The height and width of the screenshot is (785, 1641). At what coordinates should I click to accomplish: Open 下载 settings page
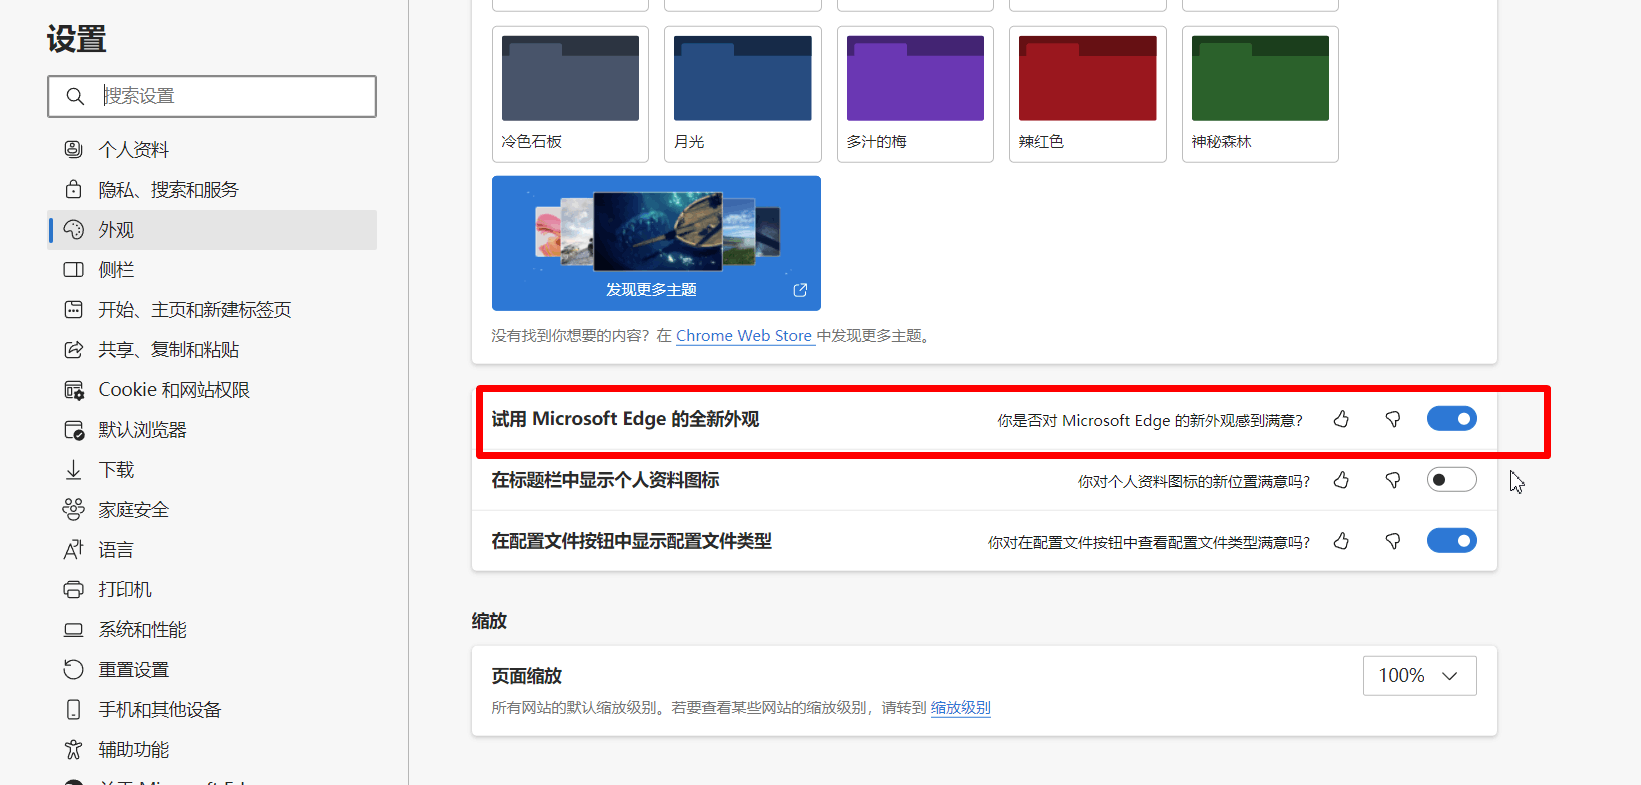pos(212,469)
